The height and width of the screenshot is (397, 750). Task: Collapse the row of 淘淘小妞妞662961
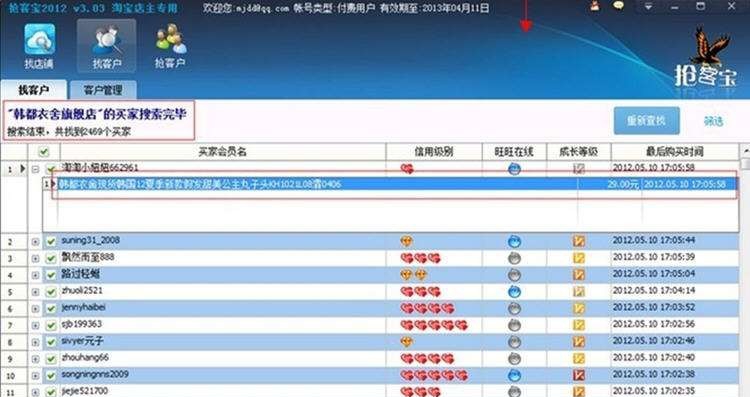(x=35, y=169)
